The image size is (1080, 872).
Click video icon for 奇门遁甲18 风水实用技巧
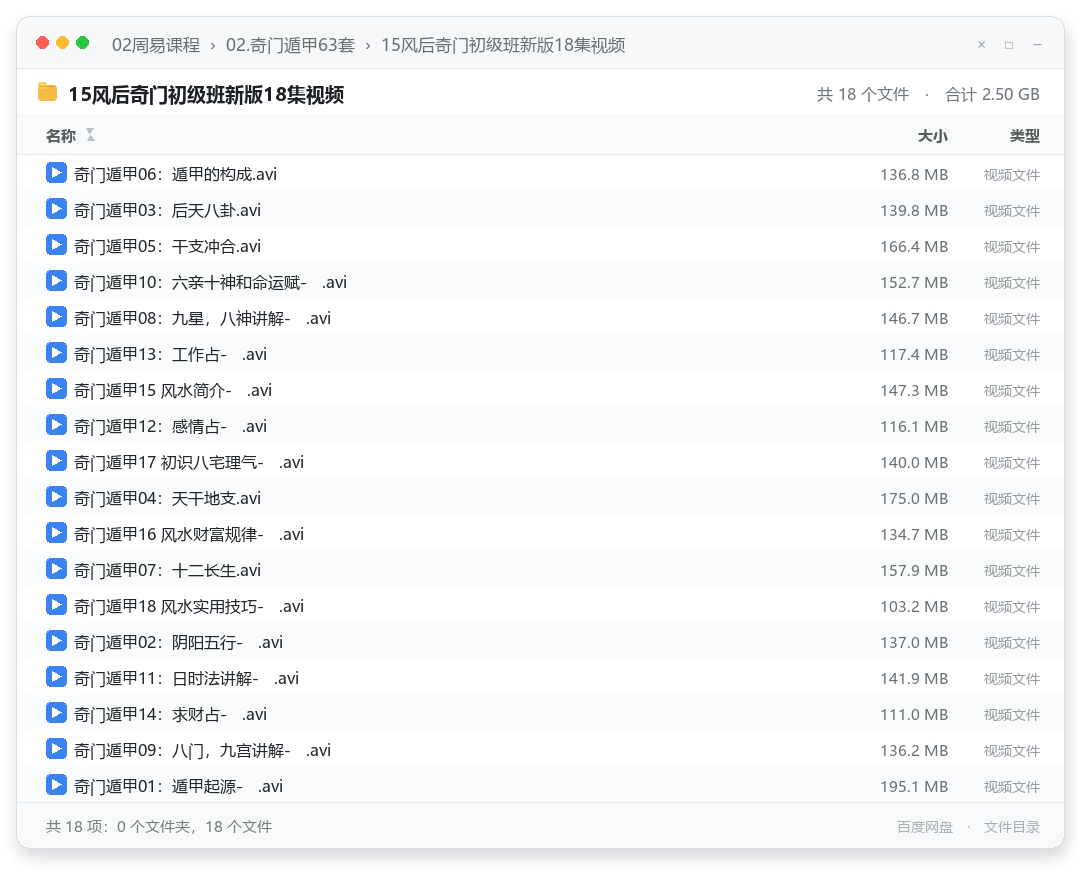pos(56,605)
